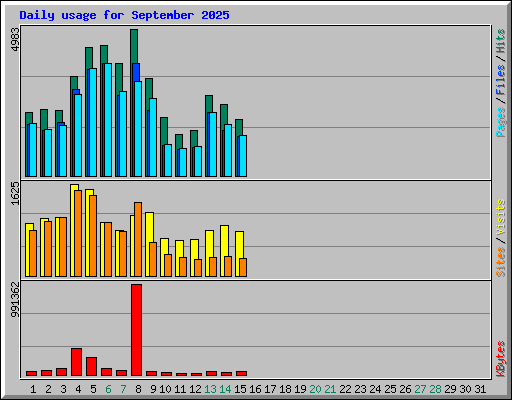Click the orange Sites bar for day 8
The image size is (512, 400).
tap(138, 239)
